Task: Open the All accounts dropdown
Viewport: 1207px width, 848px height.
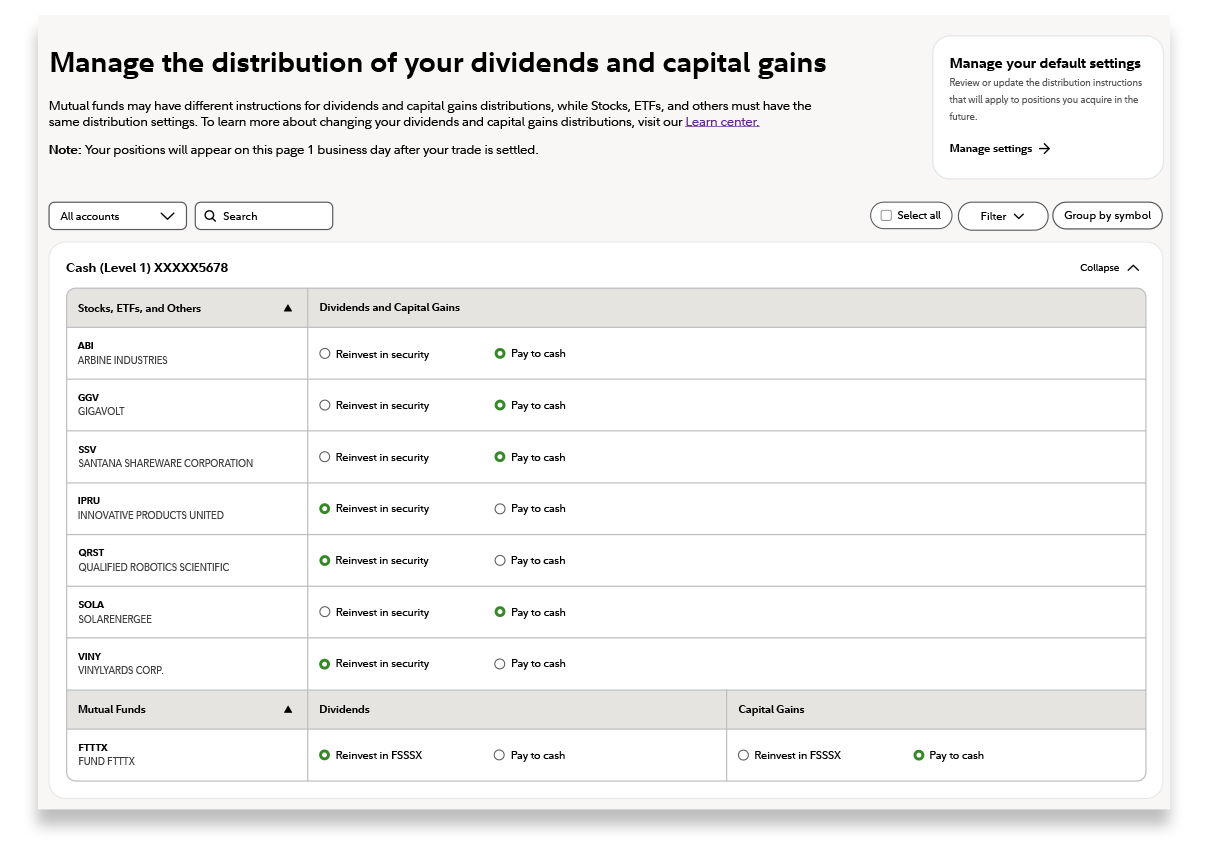Action: (117, 215)
